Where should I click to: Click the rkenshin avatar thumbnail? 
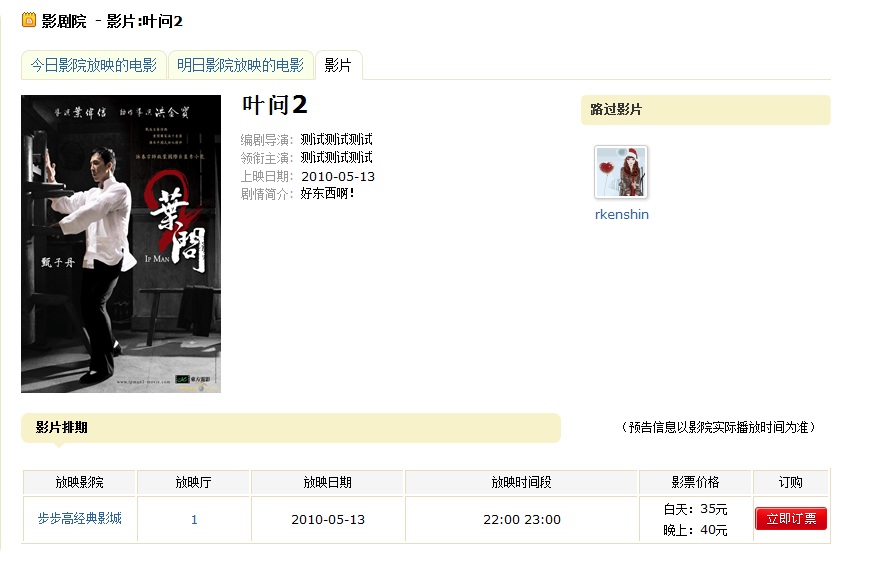621,172
